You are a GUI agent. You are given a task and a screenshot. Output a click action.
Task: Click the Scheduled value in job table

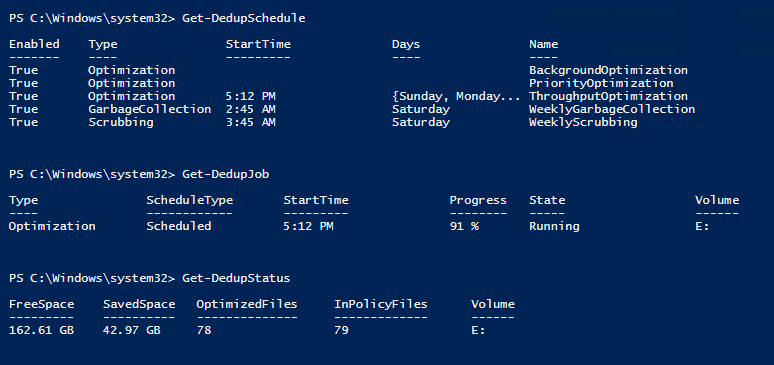click(x=179, y=226)
